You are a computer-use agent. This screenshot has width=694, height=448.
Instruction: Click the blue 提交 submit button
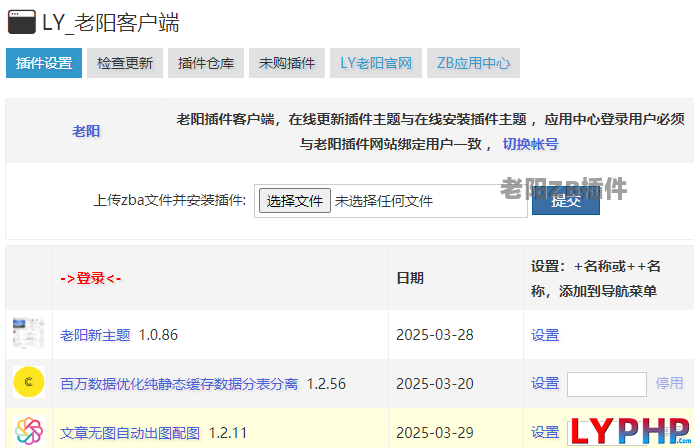click(565, 199)
